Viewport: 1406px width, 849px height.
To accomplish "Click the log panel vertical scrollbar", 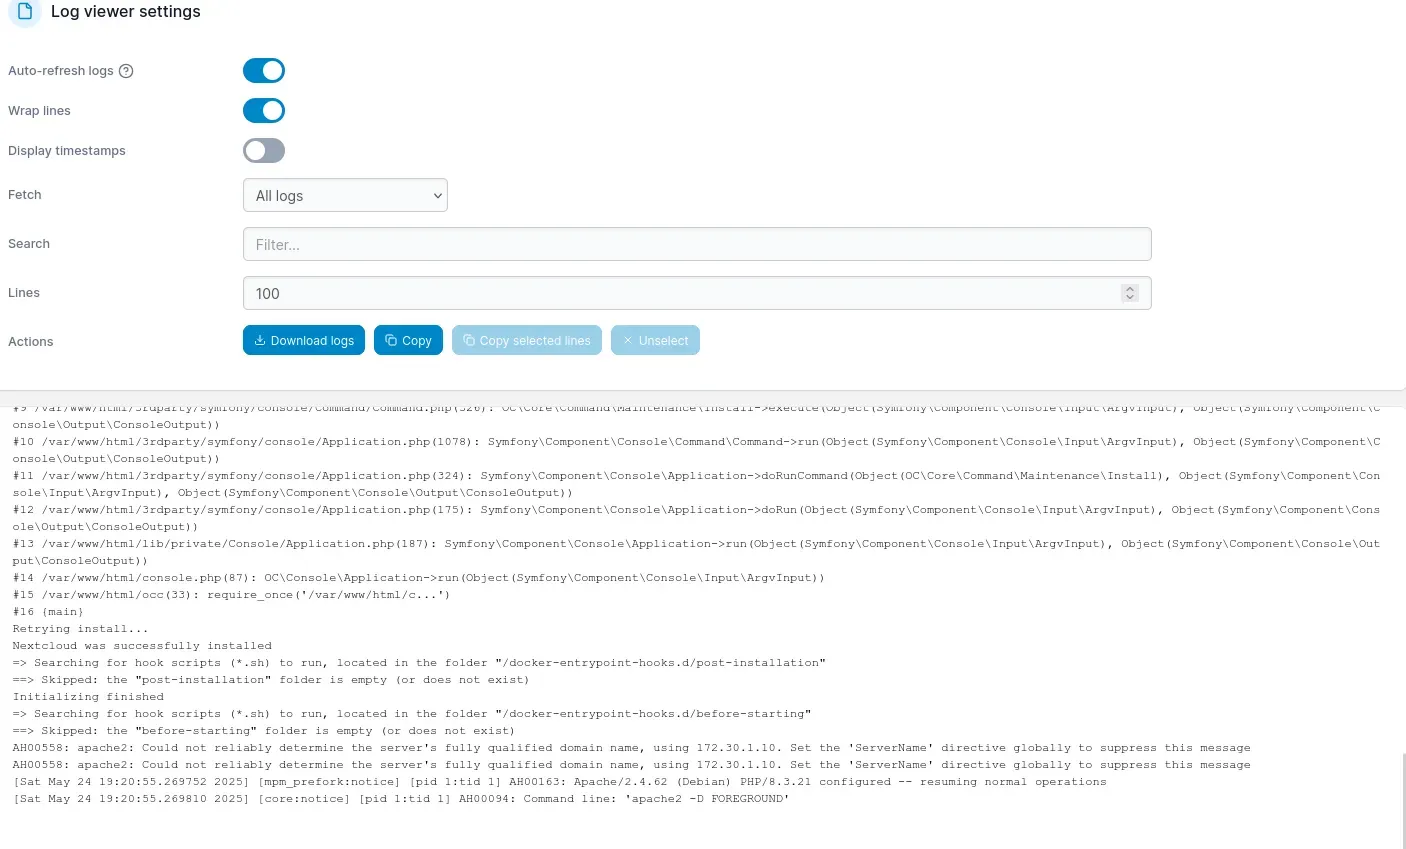I will tap(1403, 800).
